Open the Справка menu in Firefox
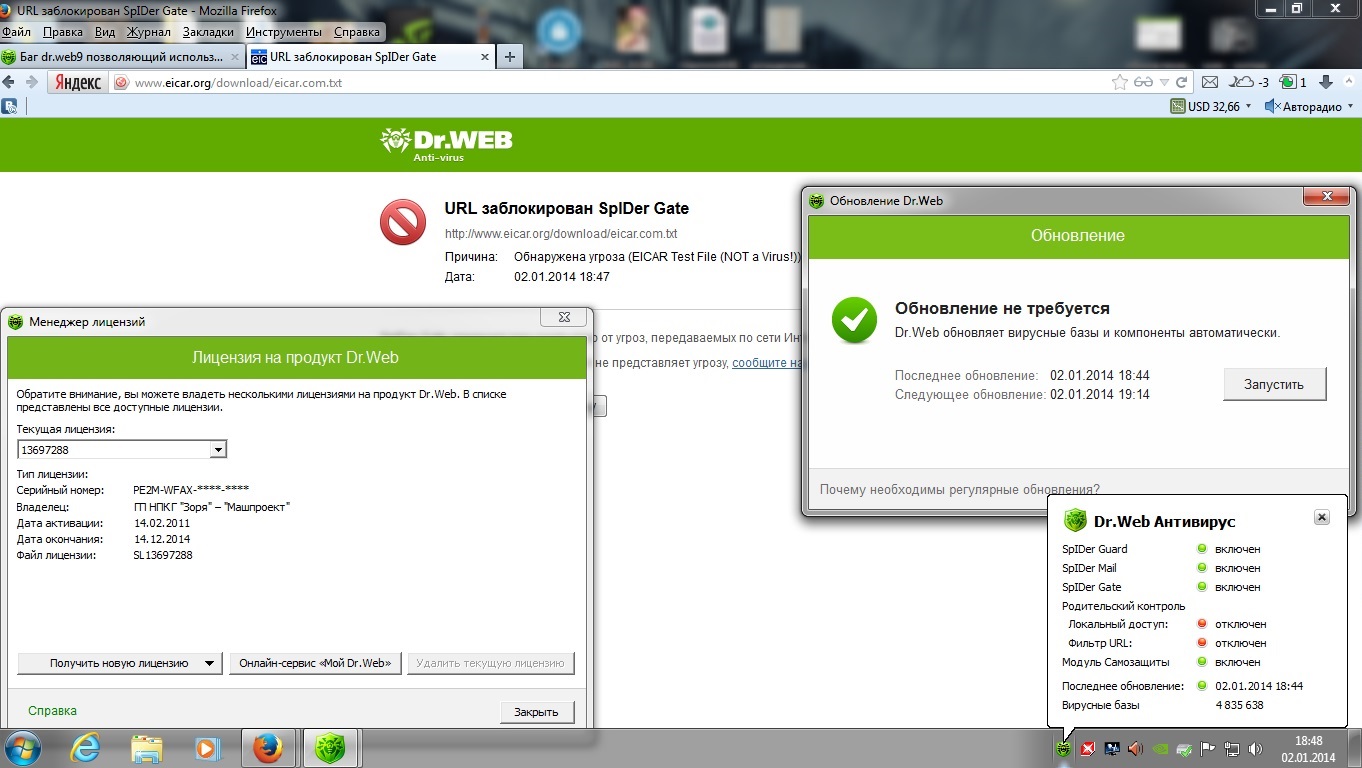The height and width of the screenshot is (768, 1362). pos(357,32)
